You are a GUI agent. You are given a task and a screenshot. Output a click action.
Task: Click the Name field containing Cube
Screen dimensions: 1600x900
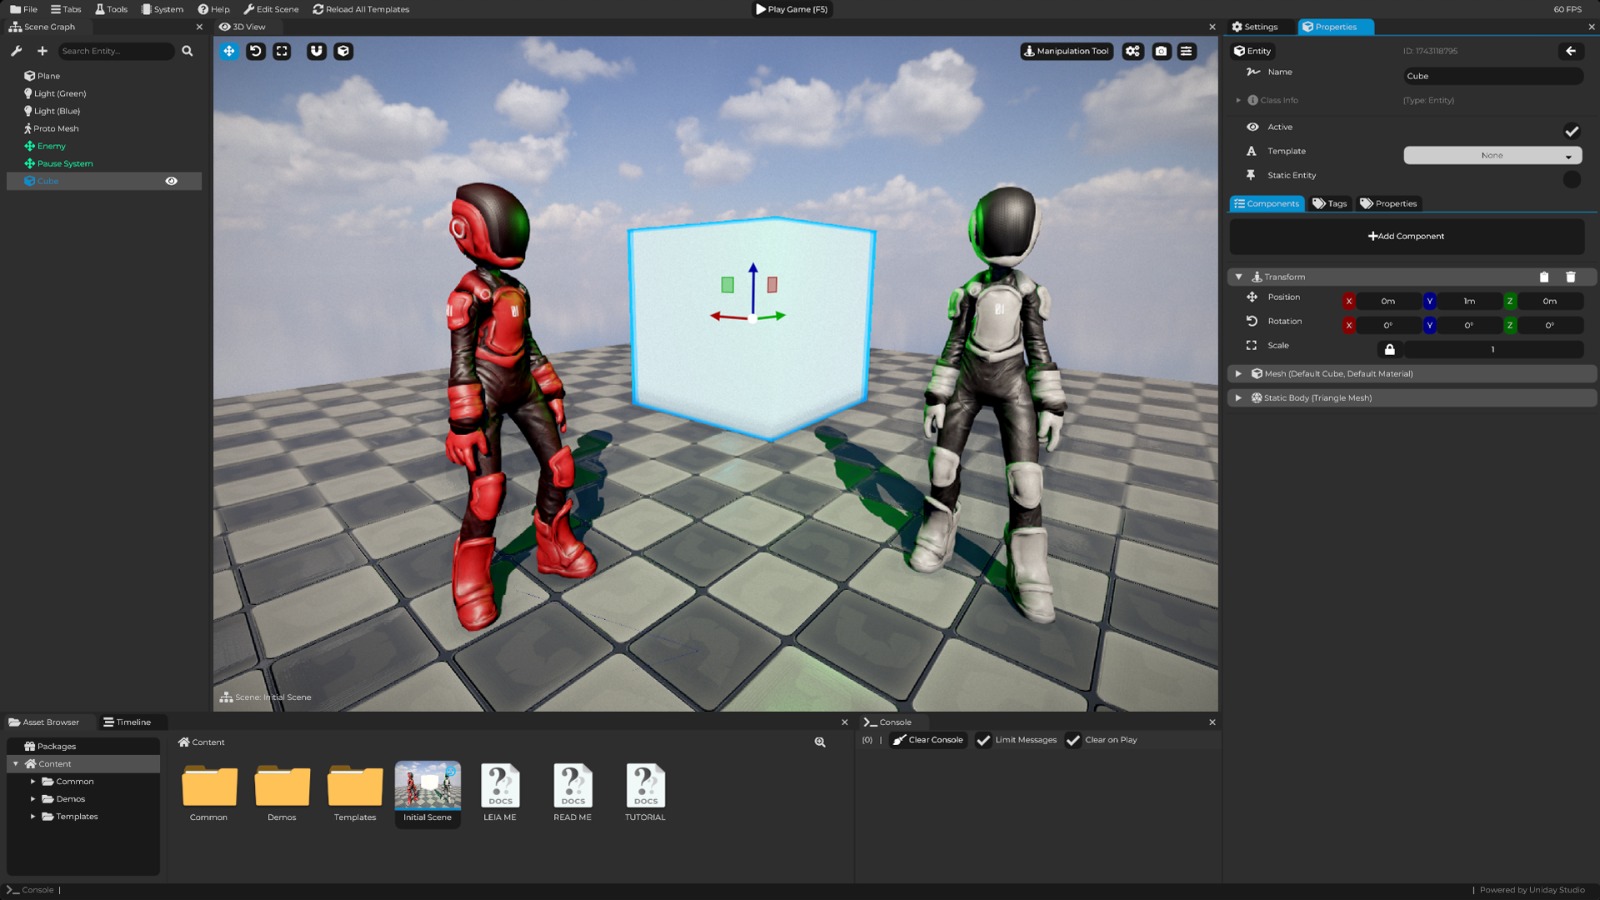[x=1492, y=76]
